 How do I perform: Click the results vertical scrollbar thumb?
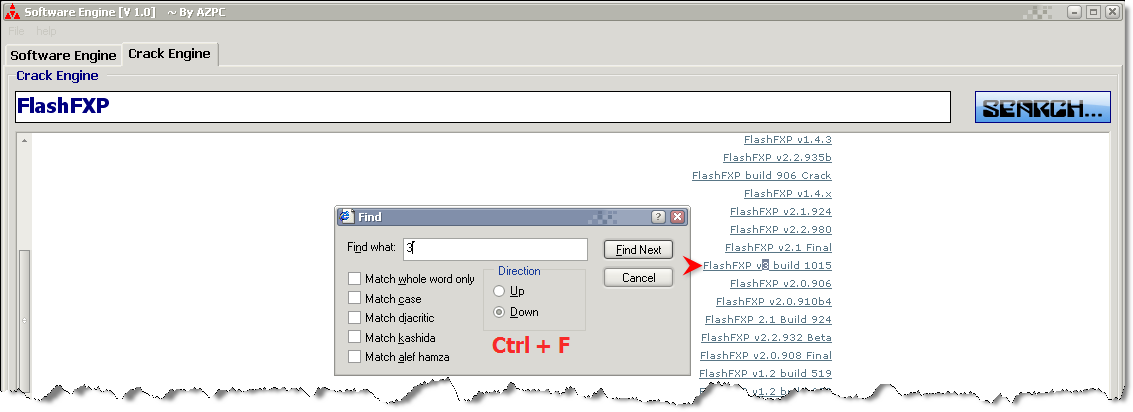pos(24,320)
